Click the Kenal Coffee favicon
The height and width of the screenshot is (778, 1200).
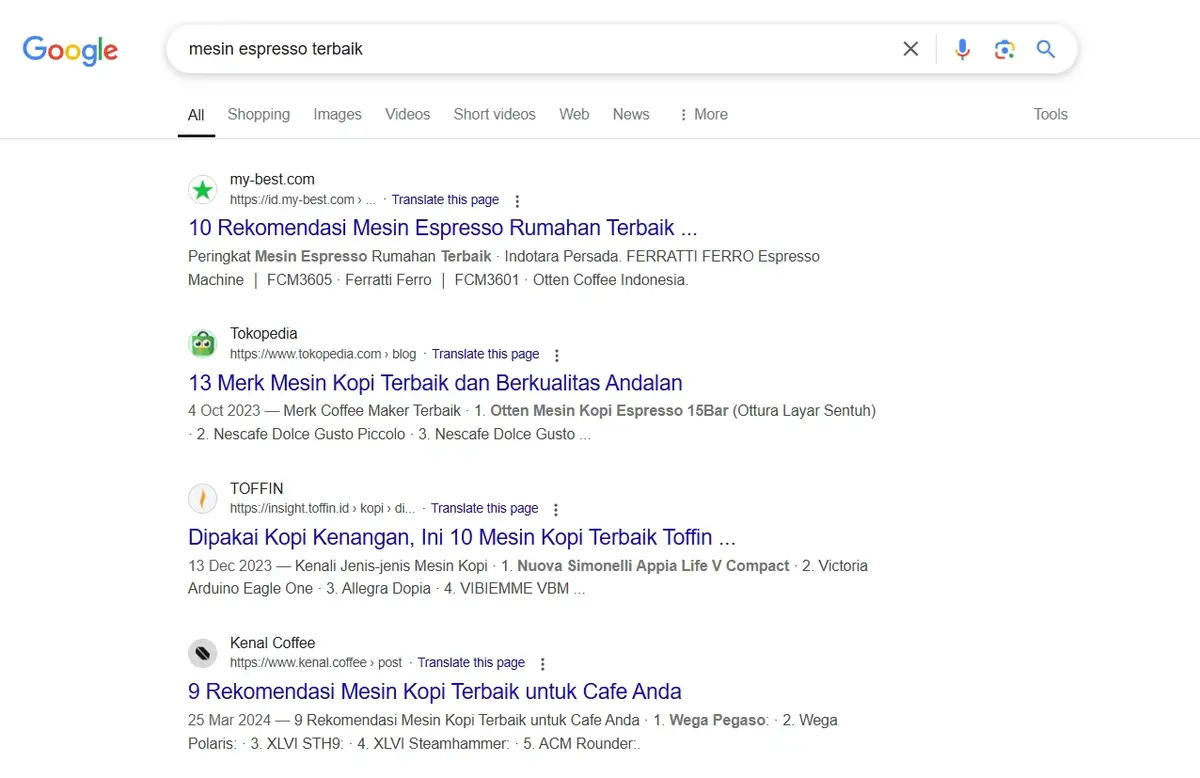click(x=203, y=653)
